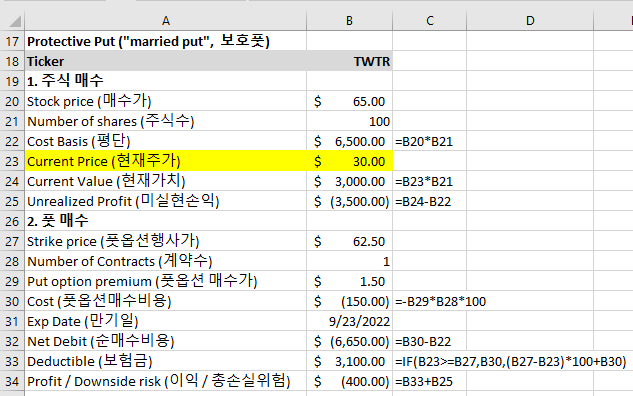Select Cost Basis value 6,500.00
Viewport: 633px width, 396px height.
point(349,141)
